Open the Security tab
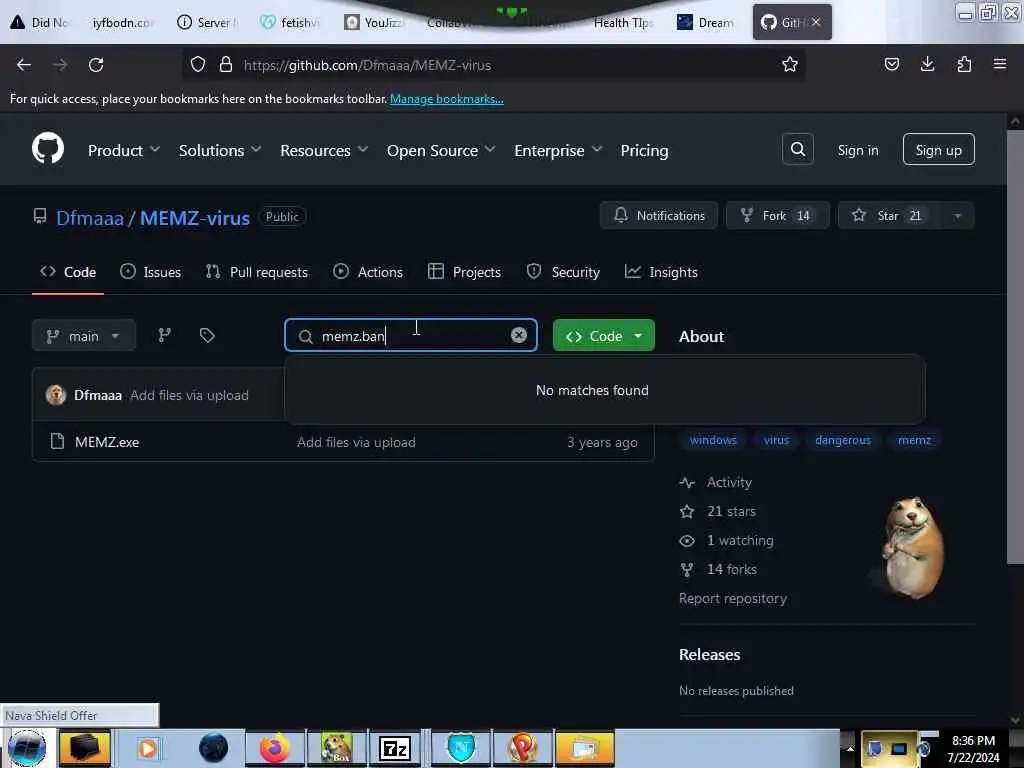The image size is (1024, 768). pos(563,272)
